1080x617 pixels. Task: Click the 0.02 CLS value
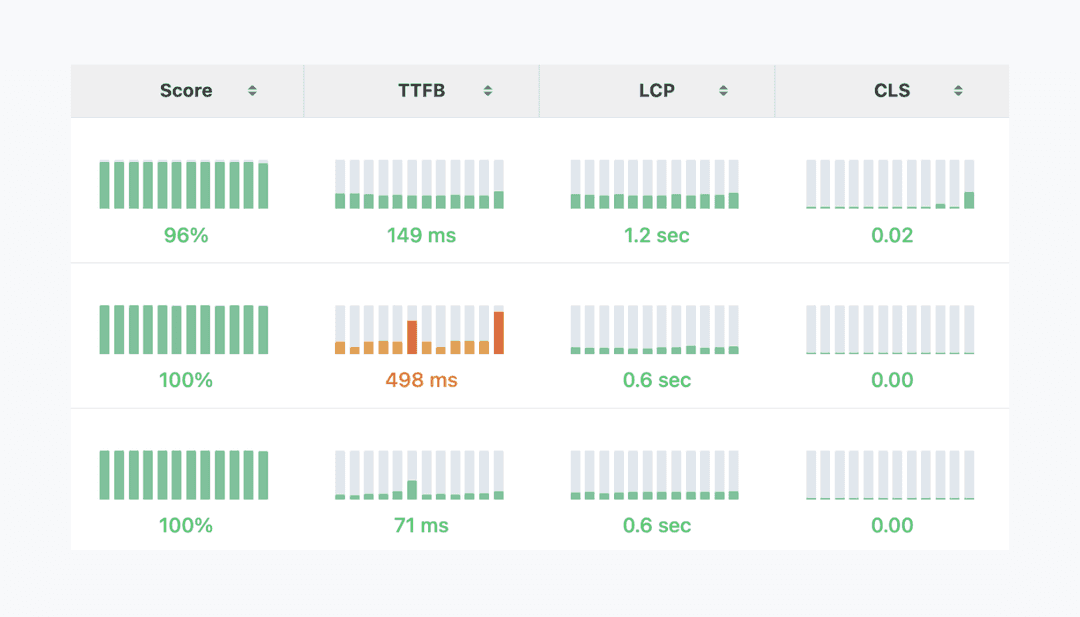click(x=891, y=235)
